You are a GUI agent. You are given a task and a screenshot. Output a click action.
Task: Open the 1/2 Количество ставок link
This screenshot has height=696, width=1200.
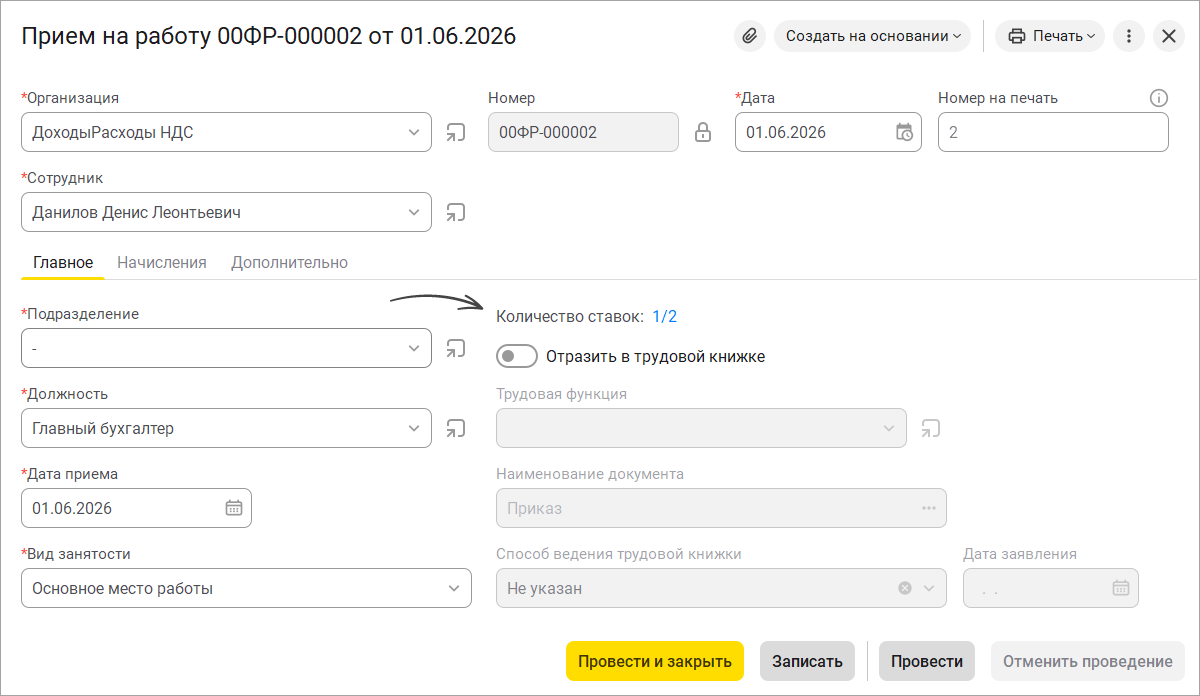[x=665, y=316]
